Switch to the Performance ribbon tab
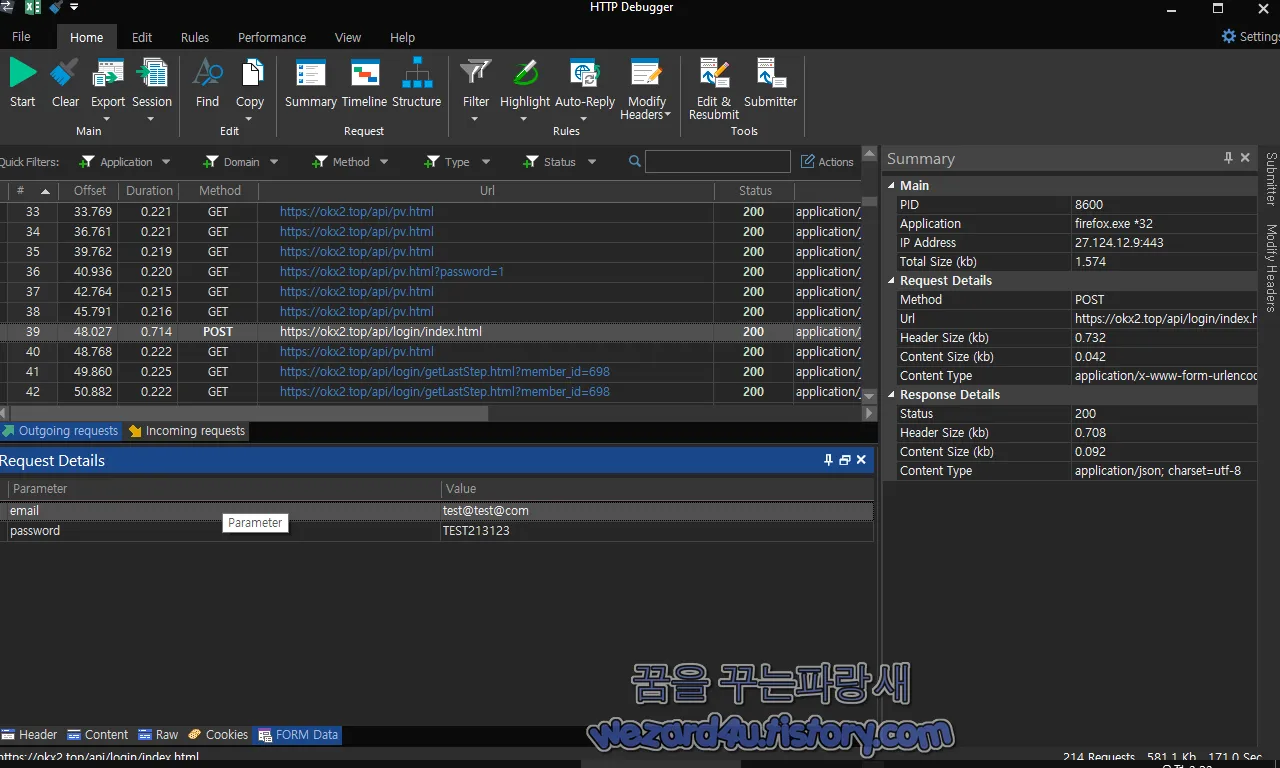Screen dimensions: 1280x768 pos(272,37)
